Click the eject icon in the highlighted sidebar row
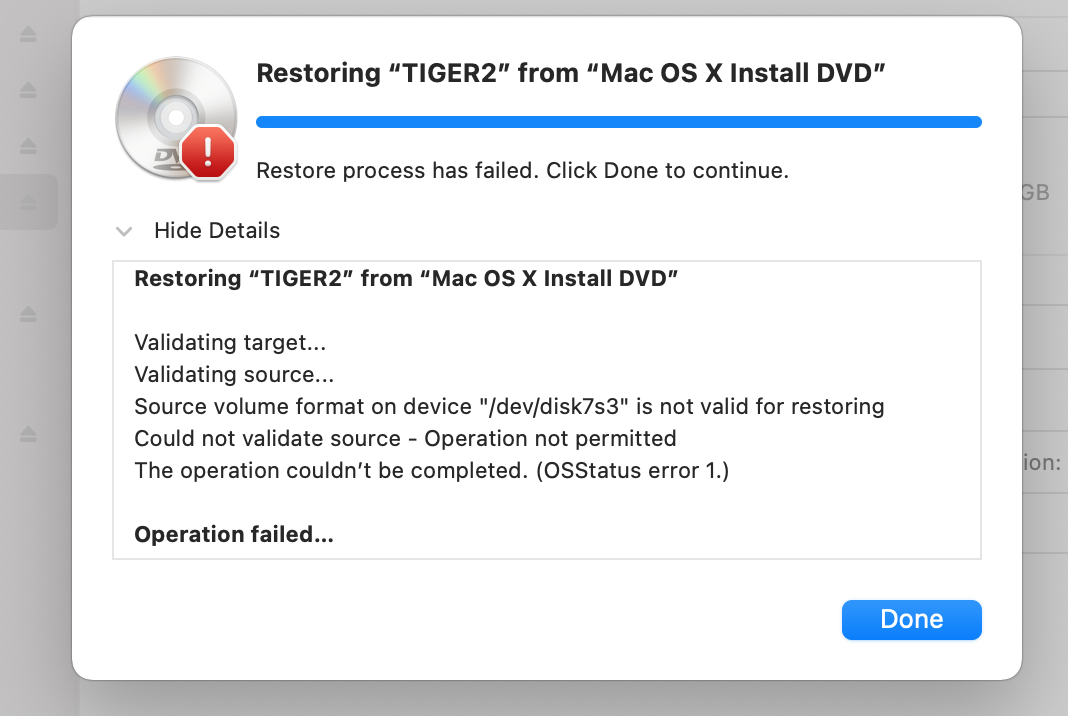The height and width of the screenshot is (716, 1068). pyautogui.click(x=28, y=202)
